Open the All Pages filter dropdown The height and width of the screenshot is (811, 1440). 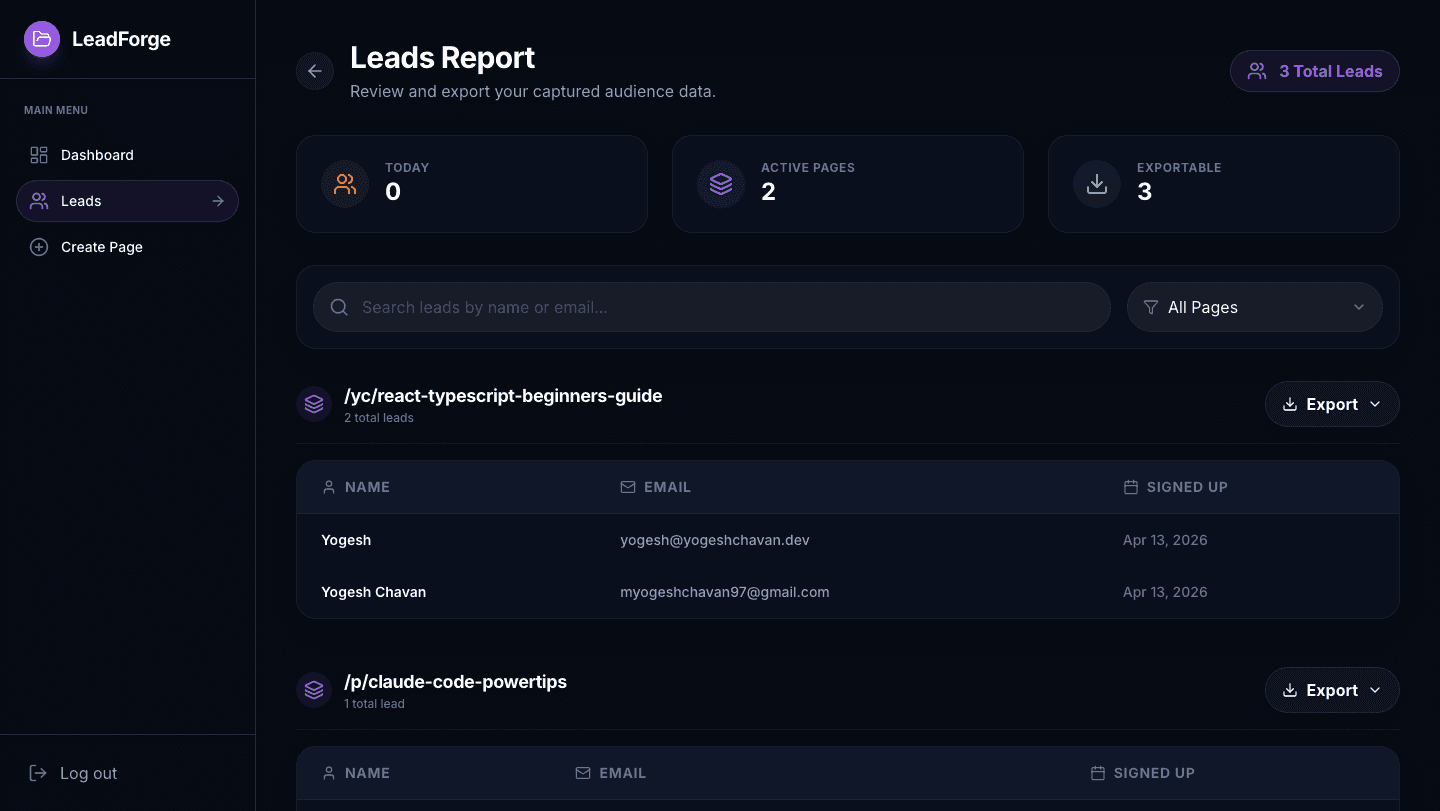click(x=1254, y=307)
